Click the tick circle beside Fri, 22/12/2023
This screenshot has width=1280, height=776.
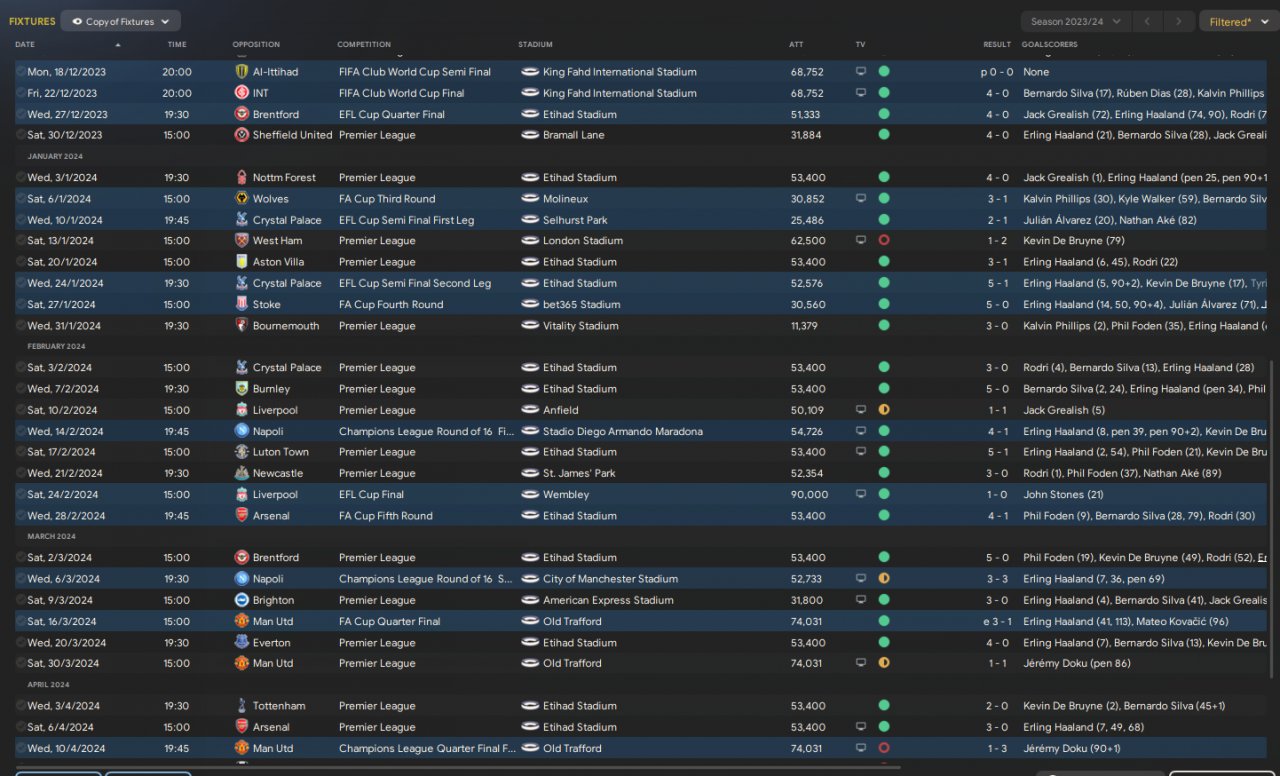tap(20, 93)
